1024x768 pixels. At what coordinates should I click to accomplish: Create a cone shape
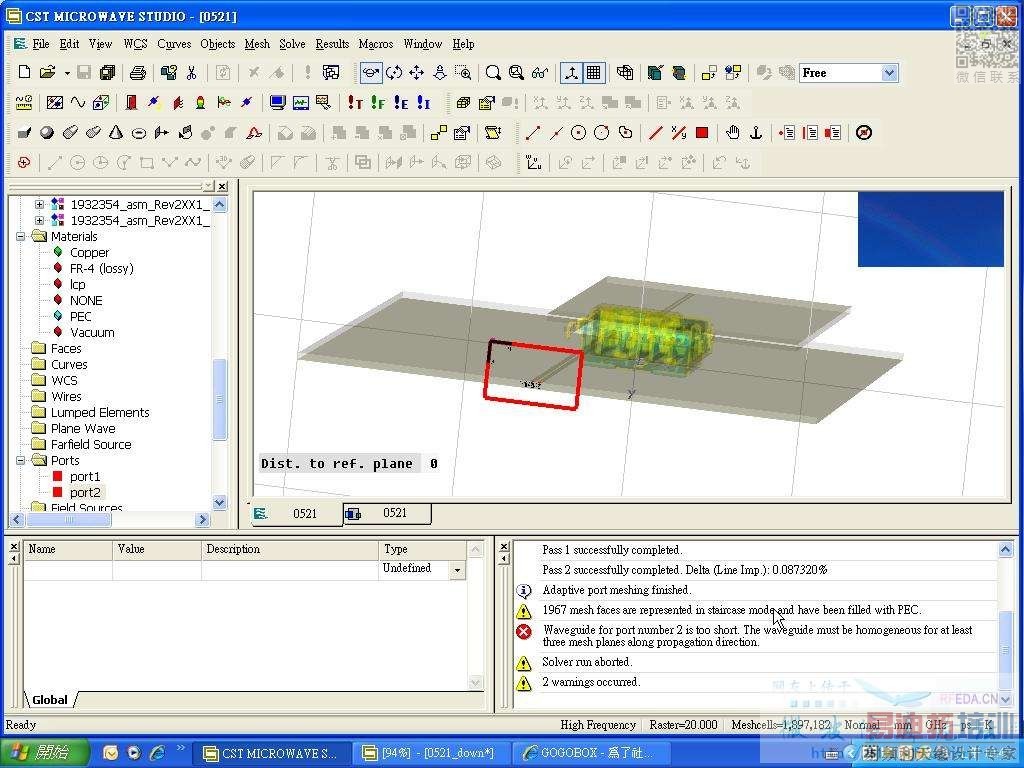[116, 133]
